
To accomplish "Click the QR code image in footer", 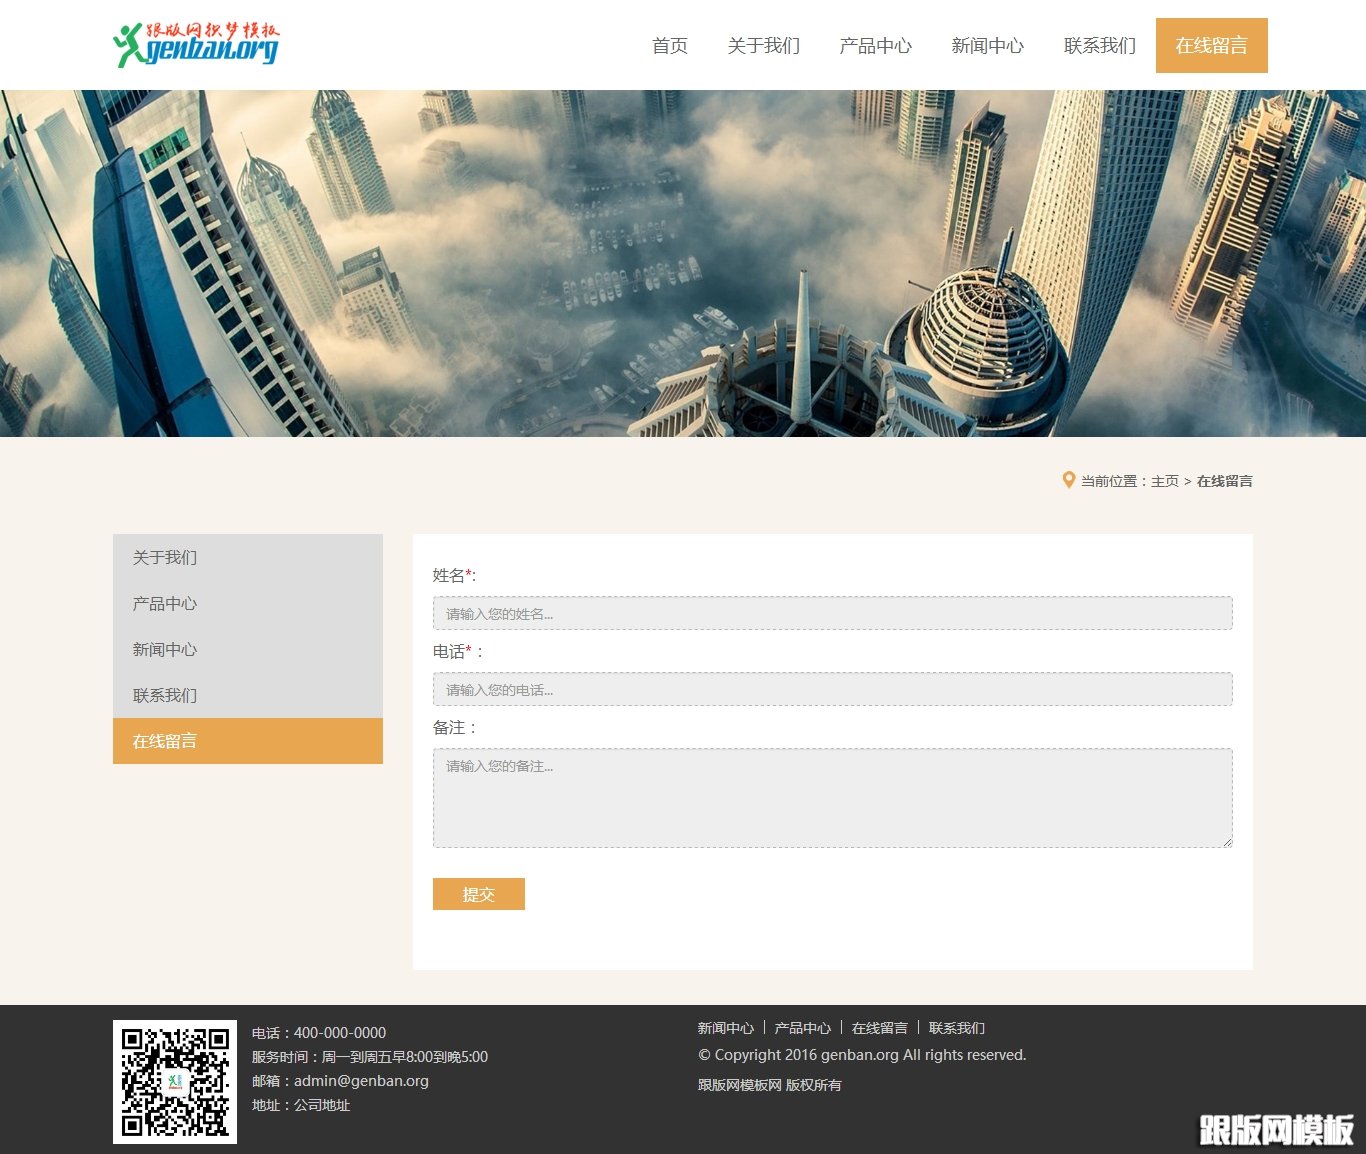I will click(175, 1082).
